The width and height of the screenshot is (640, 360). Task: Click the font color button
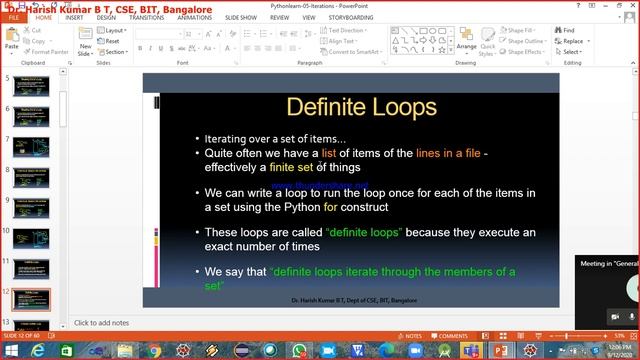point(227,49)
